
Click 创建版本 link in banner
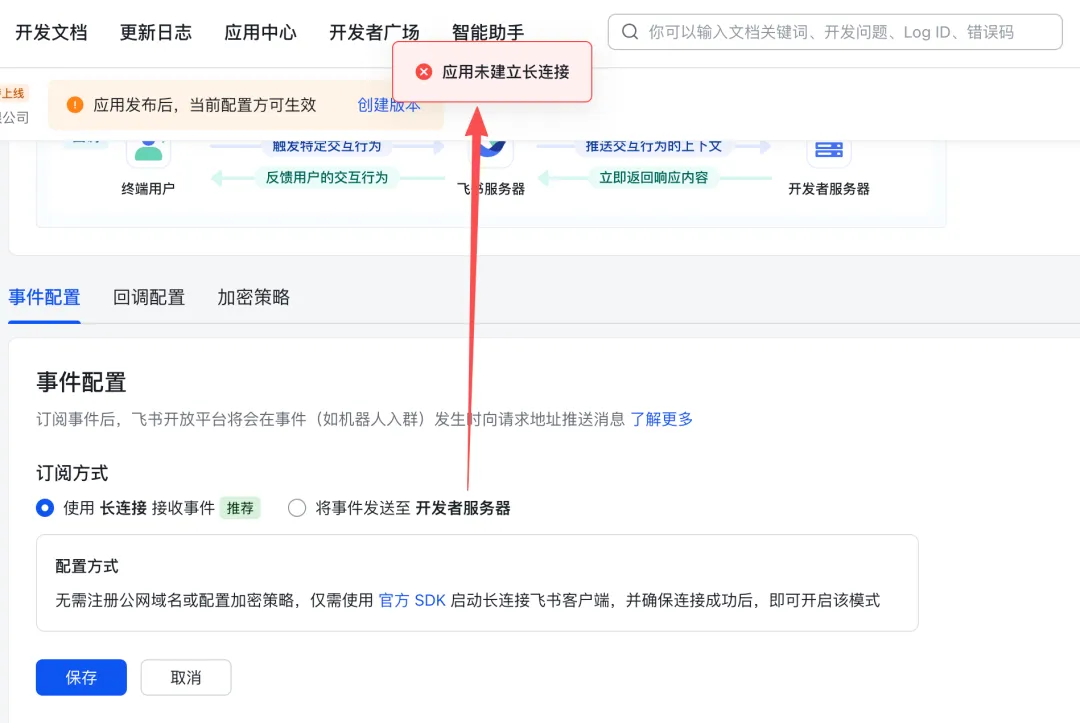pos(388,105)
